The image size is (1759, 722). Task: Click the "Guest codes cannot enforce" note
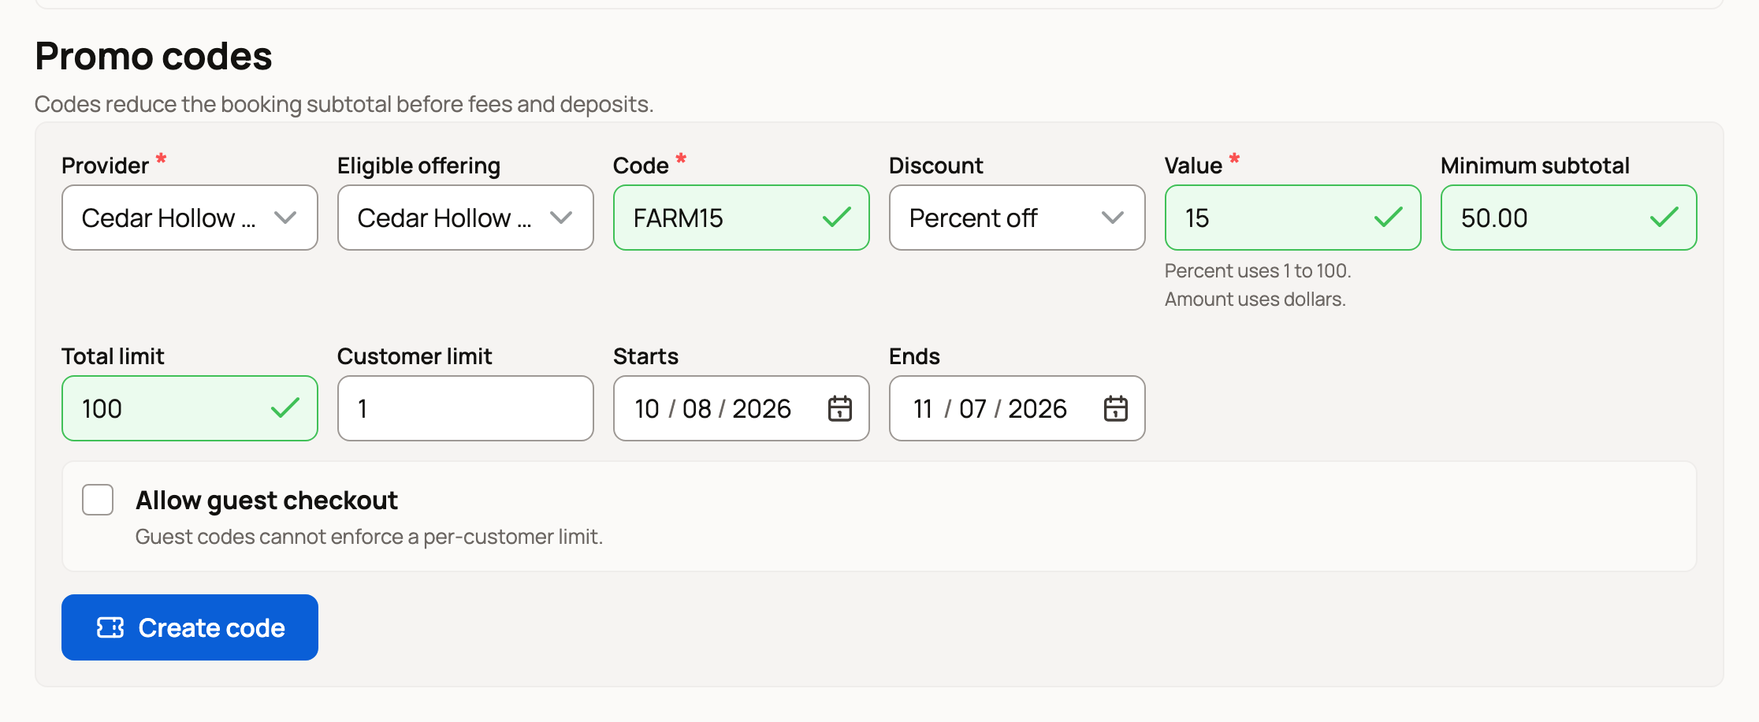369,537
